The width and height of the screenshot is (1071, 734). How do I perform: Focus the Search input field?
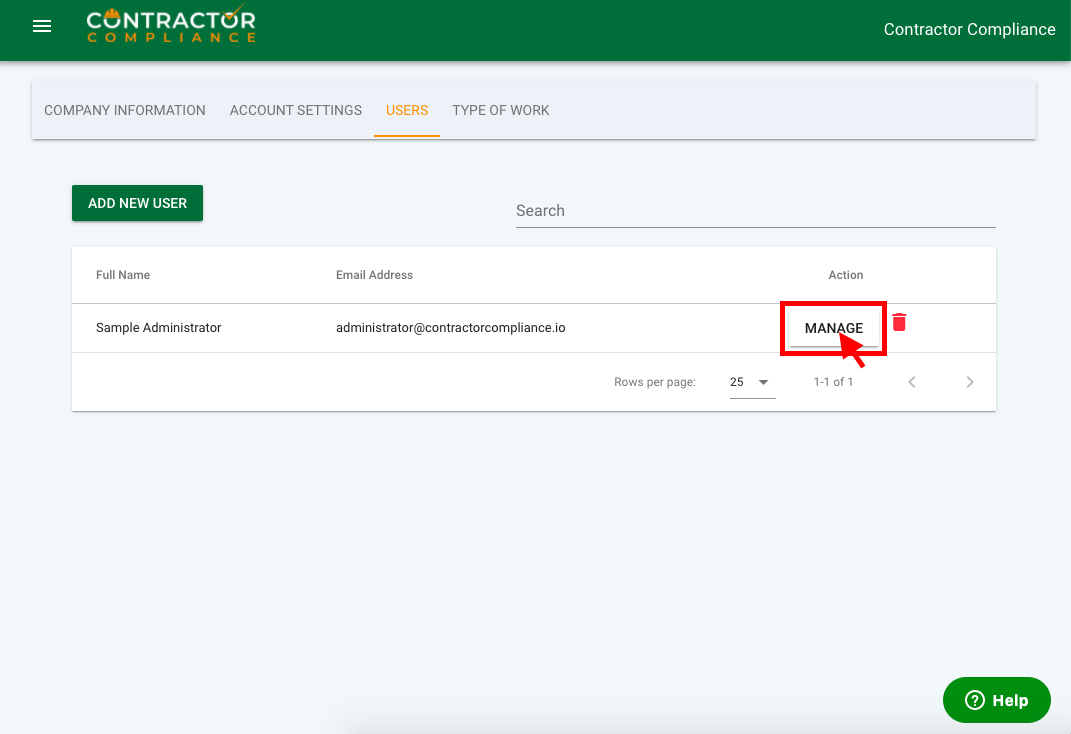tap(755, 211)
